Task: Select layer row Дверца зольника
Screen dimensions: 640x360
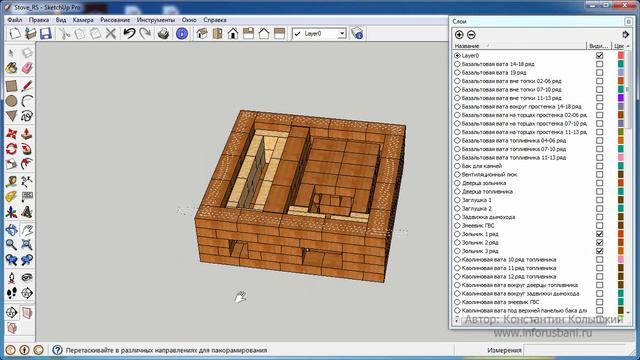Action: coord(484,183)
